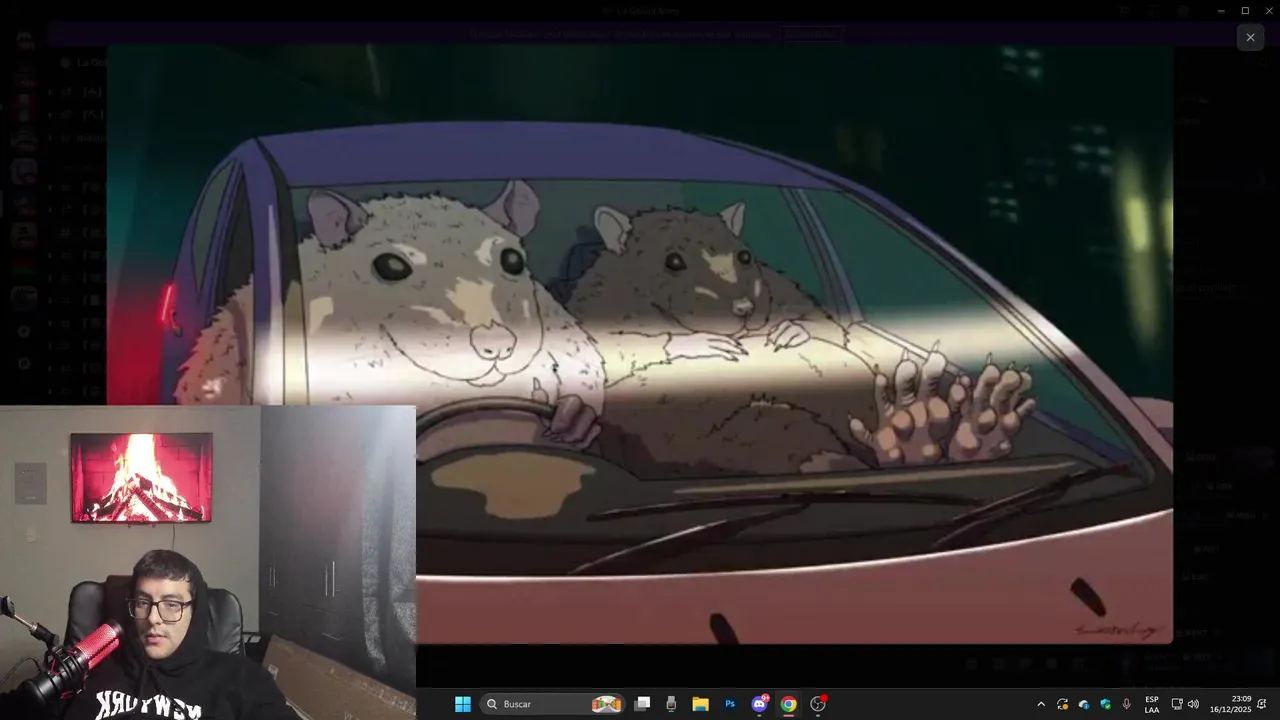Viewport: 1280px width, 720px height.
Task: Switch to Discord via taskbar icon
Action: tap(759, 704)
